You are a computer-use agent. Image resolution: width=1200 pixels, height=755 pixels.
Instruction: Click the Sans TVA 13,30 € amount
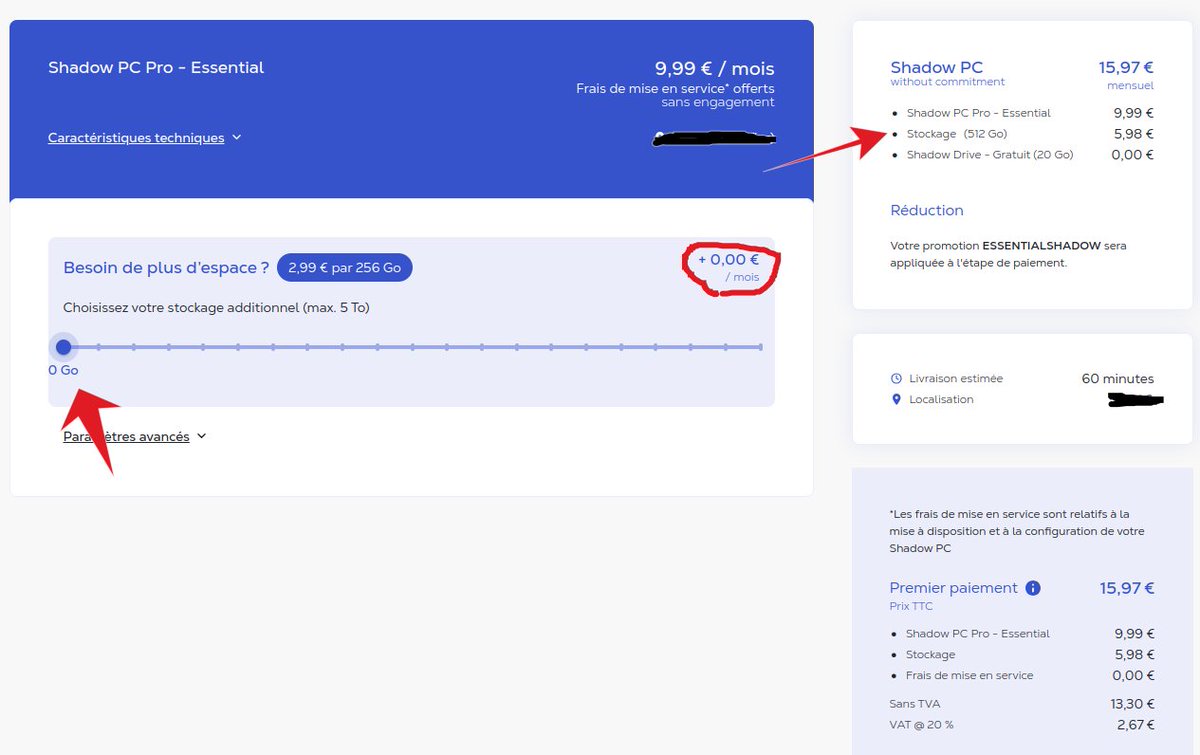click(x=1134, y=704)
